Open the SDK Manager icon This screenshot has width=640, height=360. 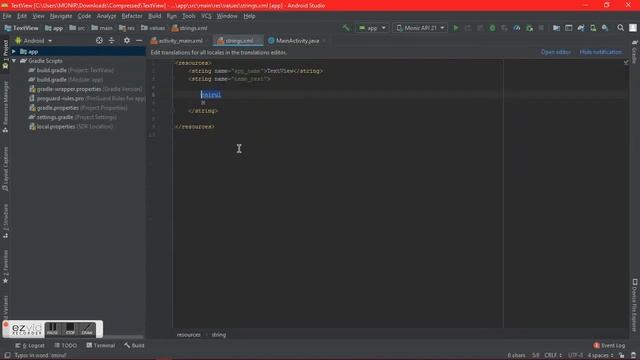pos(605,28)
